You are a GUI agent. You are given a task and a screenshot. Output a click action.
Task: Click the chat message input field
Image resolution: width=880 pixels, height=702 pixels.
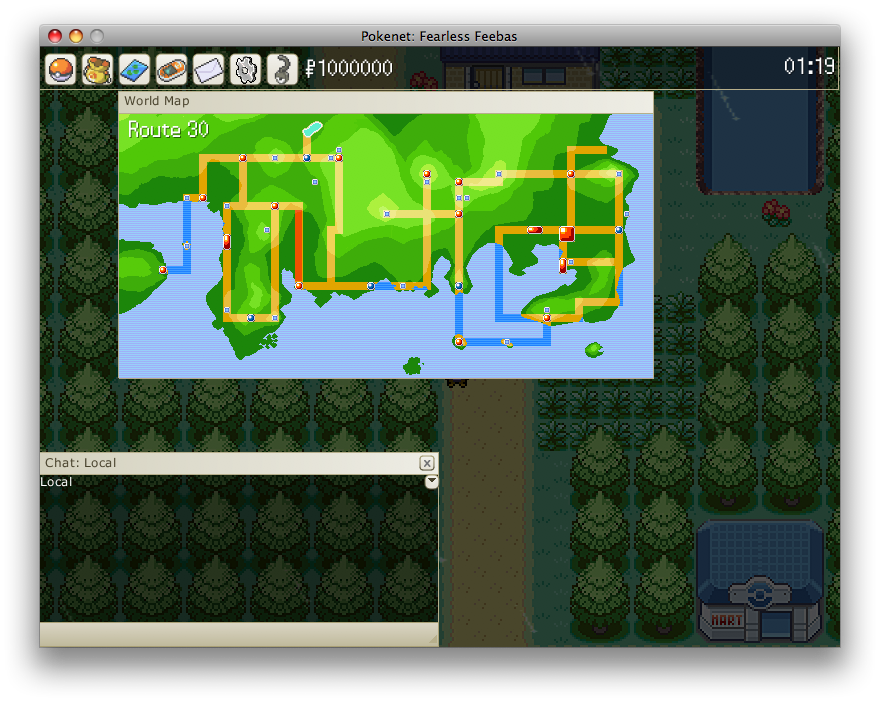[x=239, y=634]
